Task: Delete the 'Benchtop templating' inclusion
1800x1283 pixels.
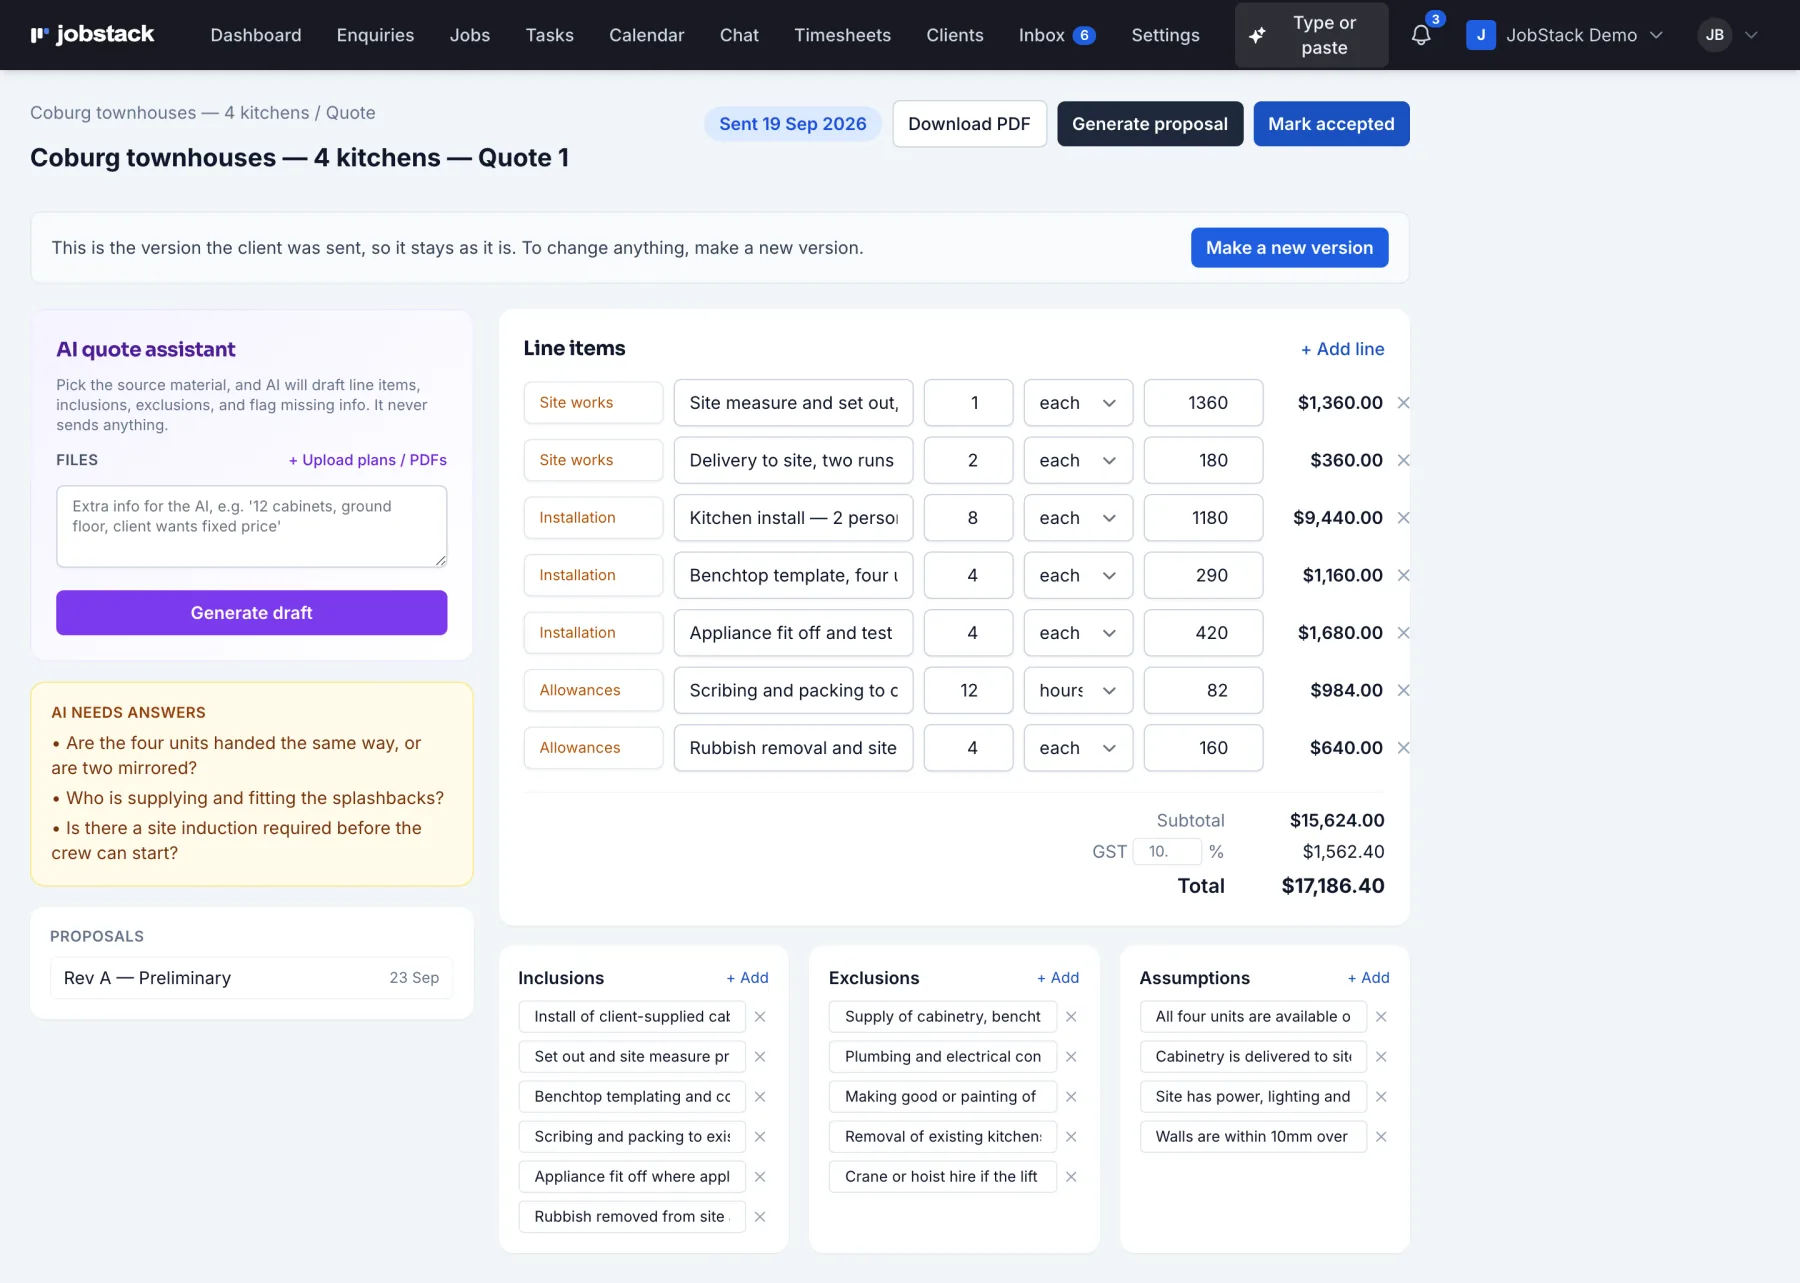Action: 760,1097
